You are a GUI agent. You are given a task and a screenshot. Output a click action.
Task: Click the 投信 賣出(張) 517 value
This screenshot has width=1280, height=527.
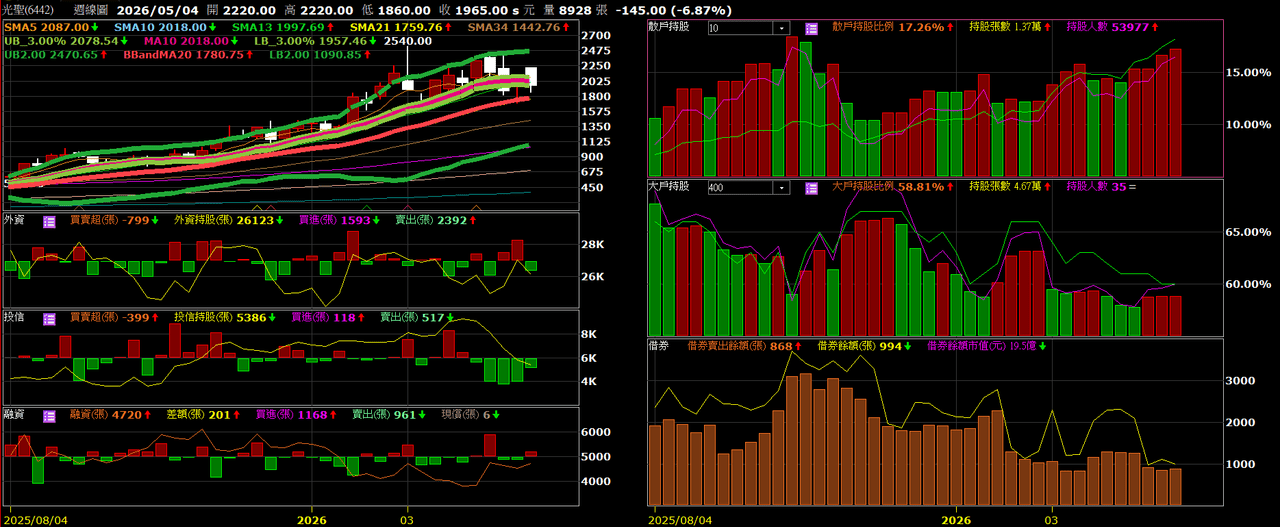tap(417, 317)
